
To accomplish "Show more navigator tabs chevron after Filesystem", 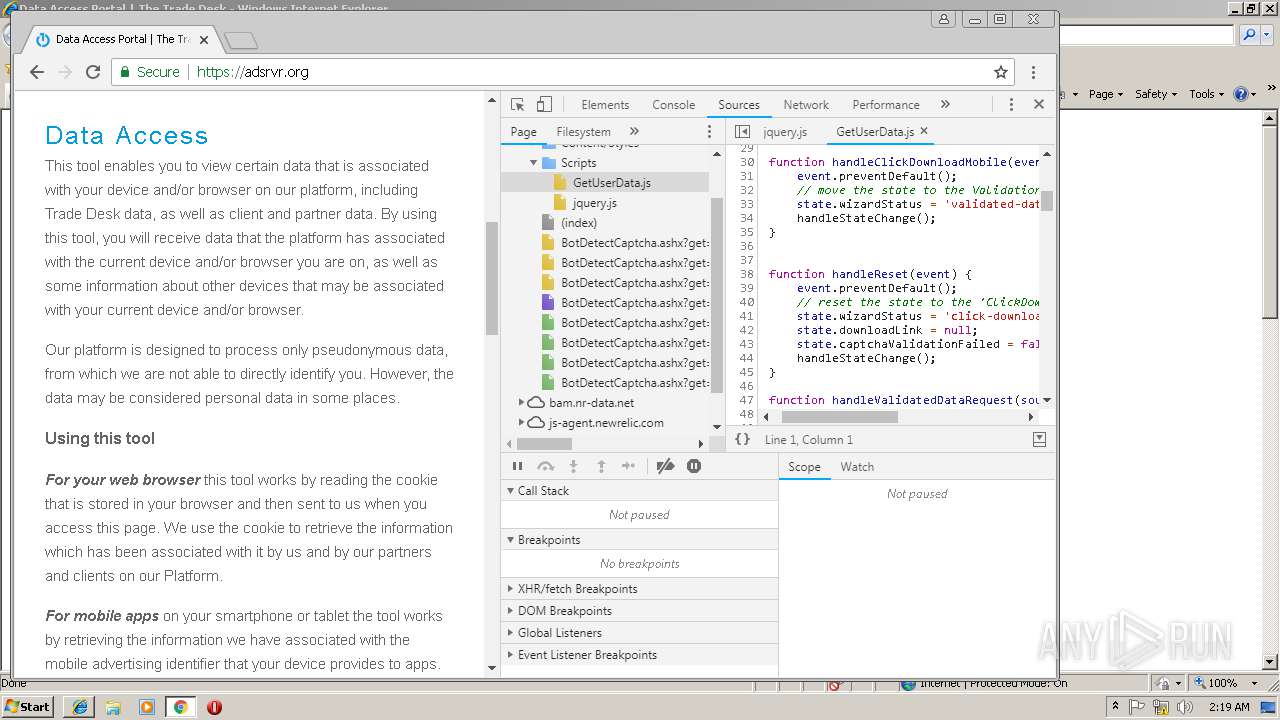I will (634, 131).
